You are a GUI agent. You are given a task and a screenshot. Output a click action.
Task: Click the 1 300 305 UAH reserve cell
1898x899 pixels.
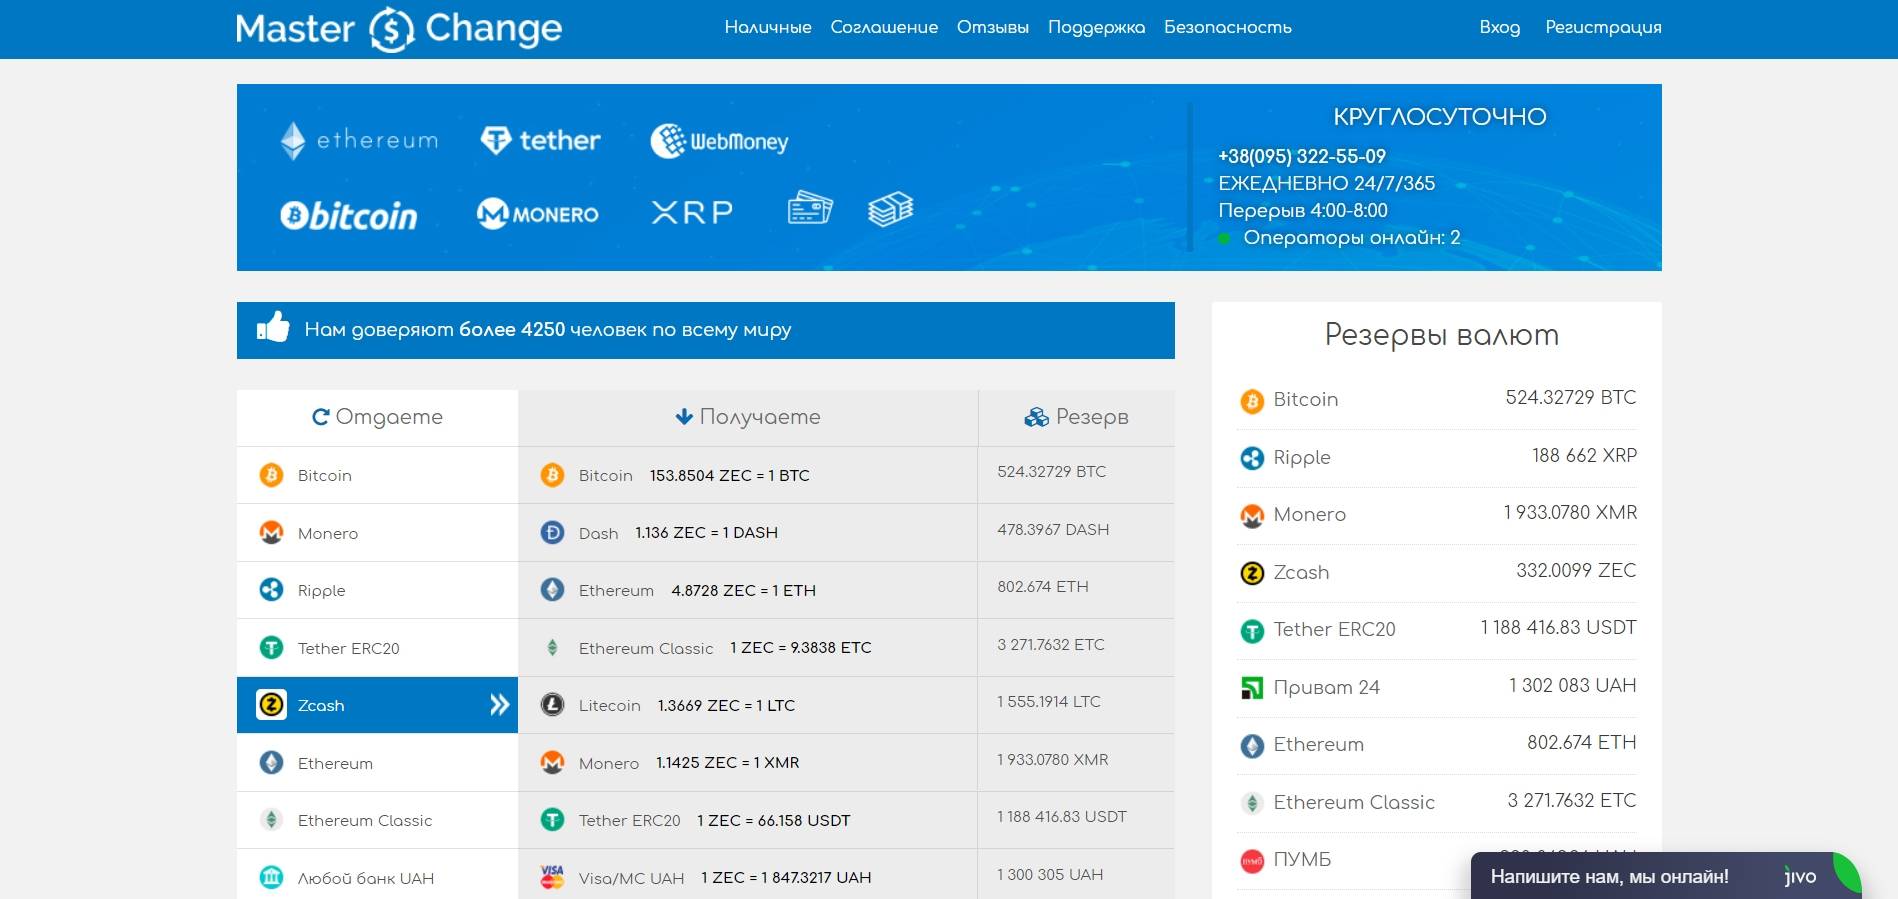1076,875
